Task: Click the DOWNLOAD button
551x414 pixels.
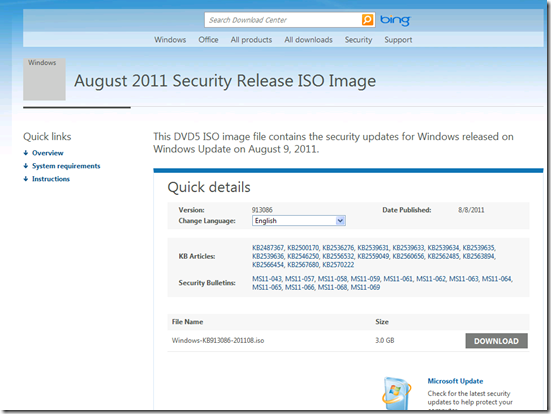Action: 496,341
